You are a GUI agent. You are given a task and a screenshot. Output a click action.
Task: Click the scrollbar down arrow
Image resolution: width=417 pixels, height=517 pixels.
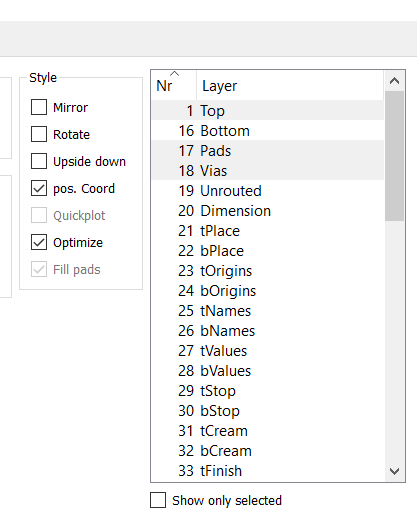click(x=394, y=471)
